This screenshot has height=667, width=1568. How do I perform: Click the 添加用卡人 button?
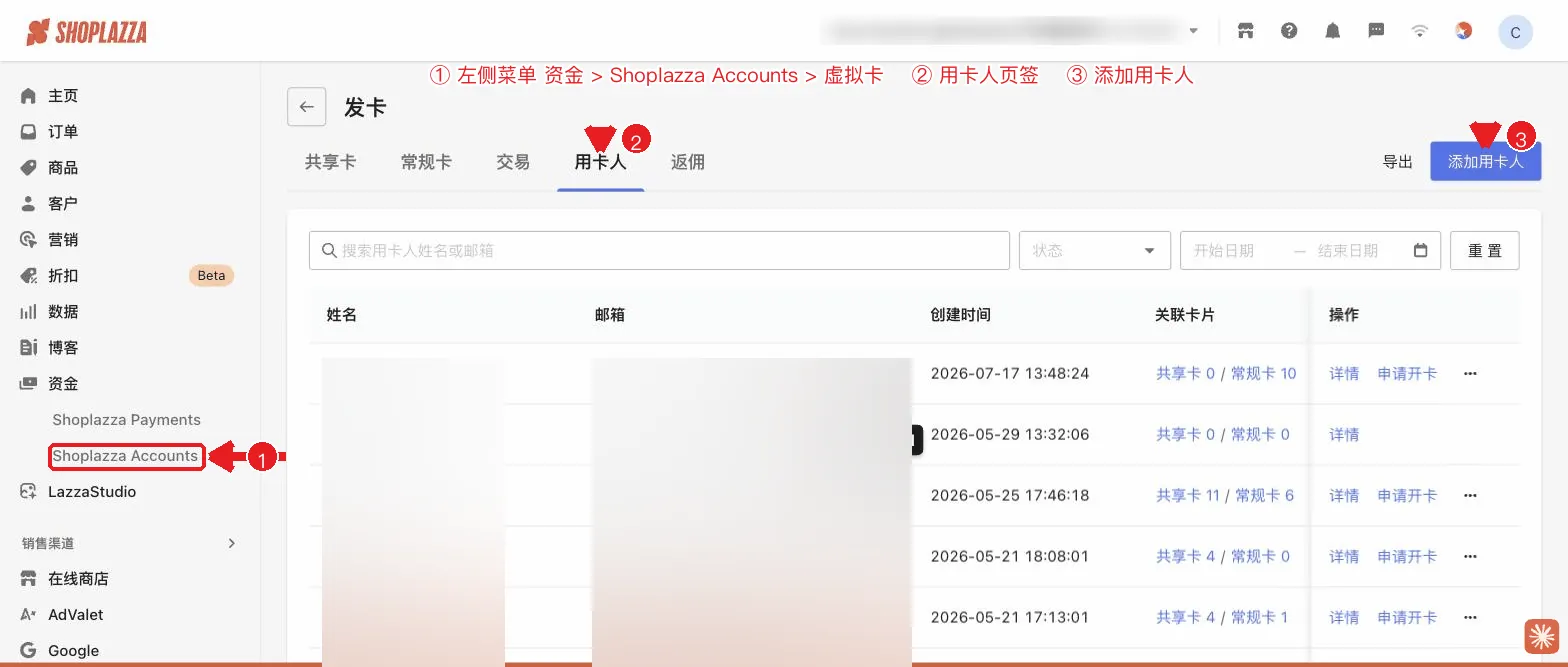1485,161
